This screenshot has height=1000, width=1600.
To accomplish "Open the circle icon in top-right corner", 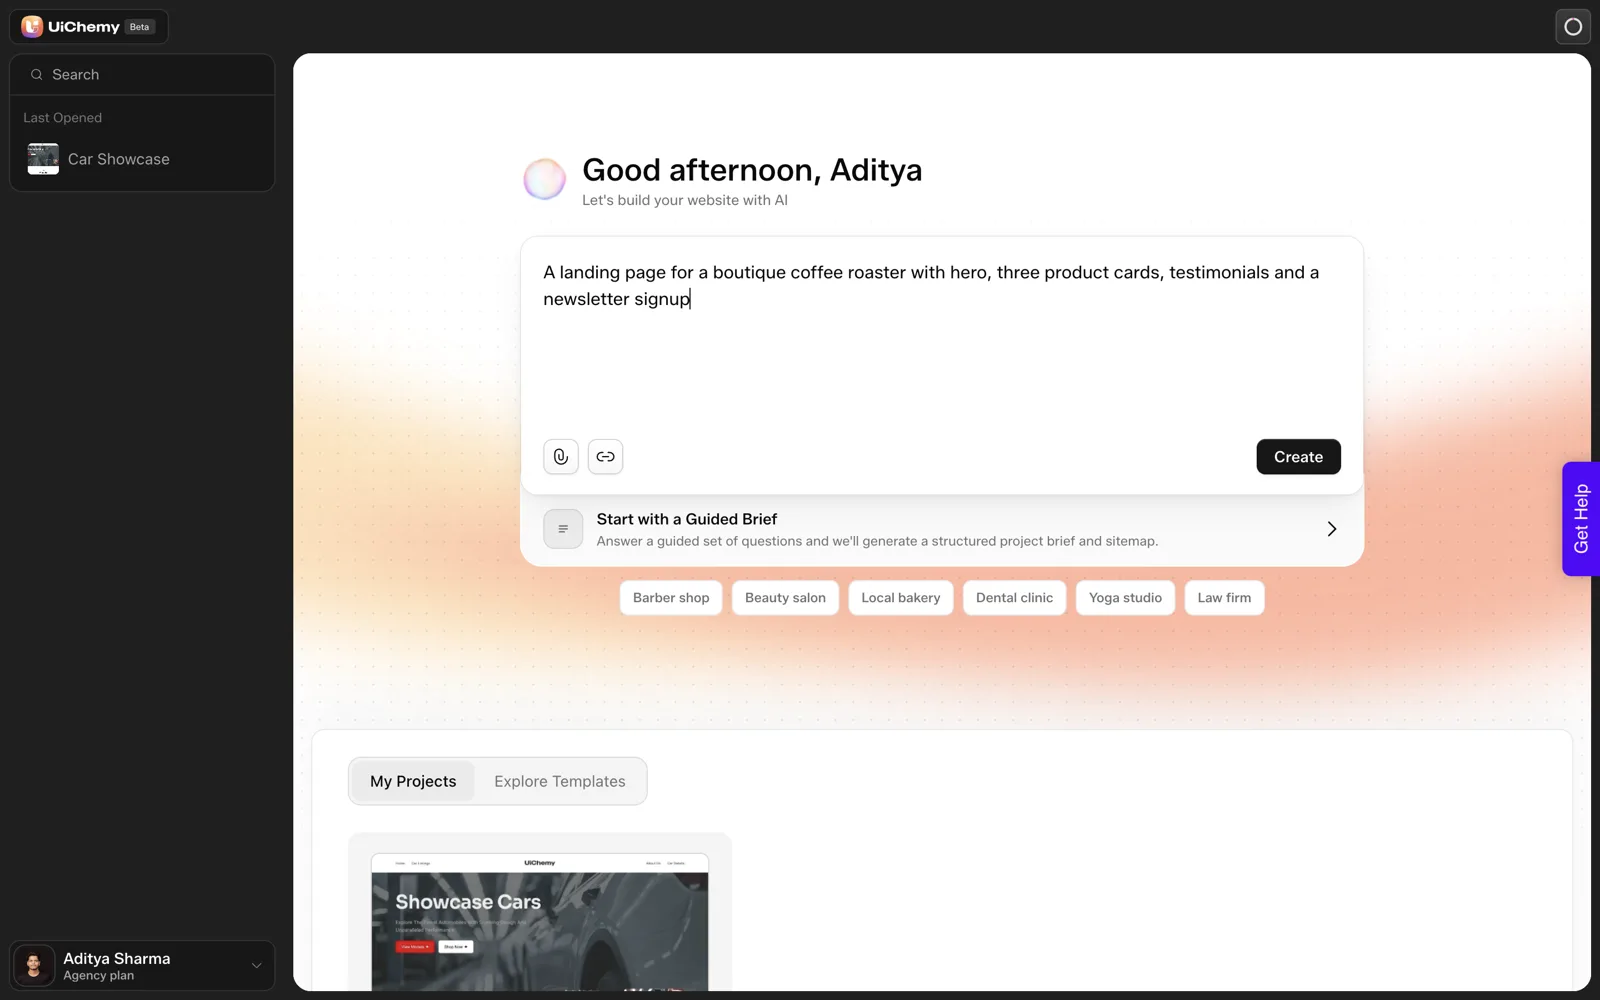I will click(x=1573, y=27).
